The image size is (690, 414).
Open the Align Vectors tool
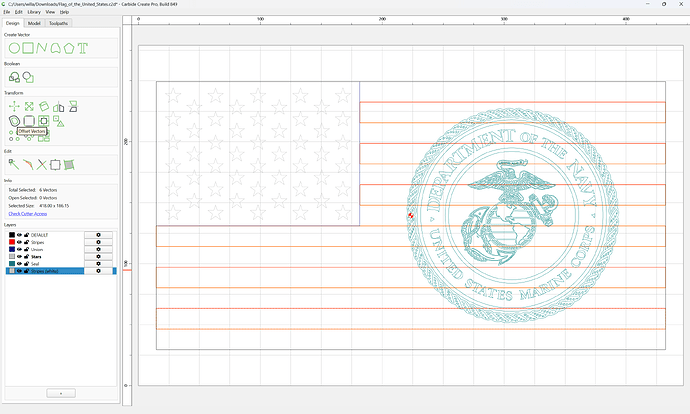tap(44, 121)
